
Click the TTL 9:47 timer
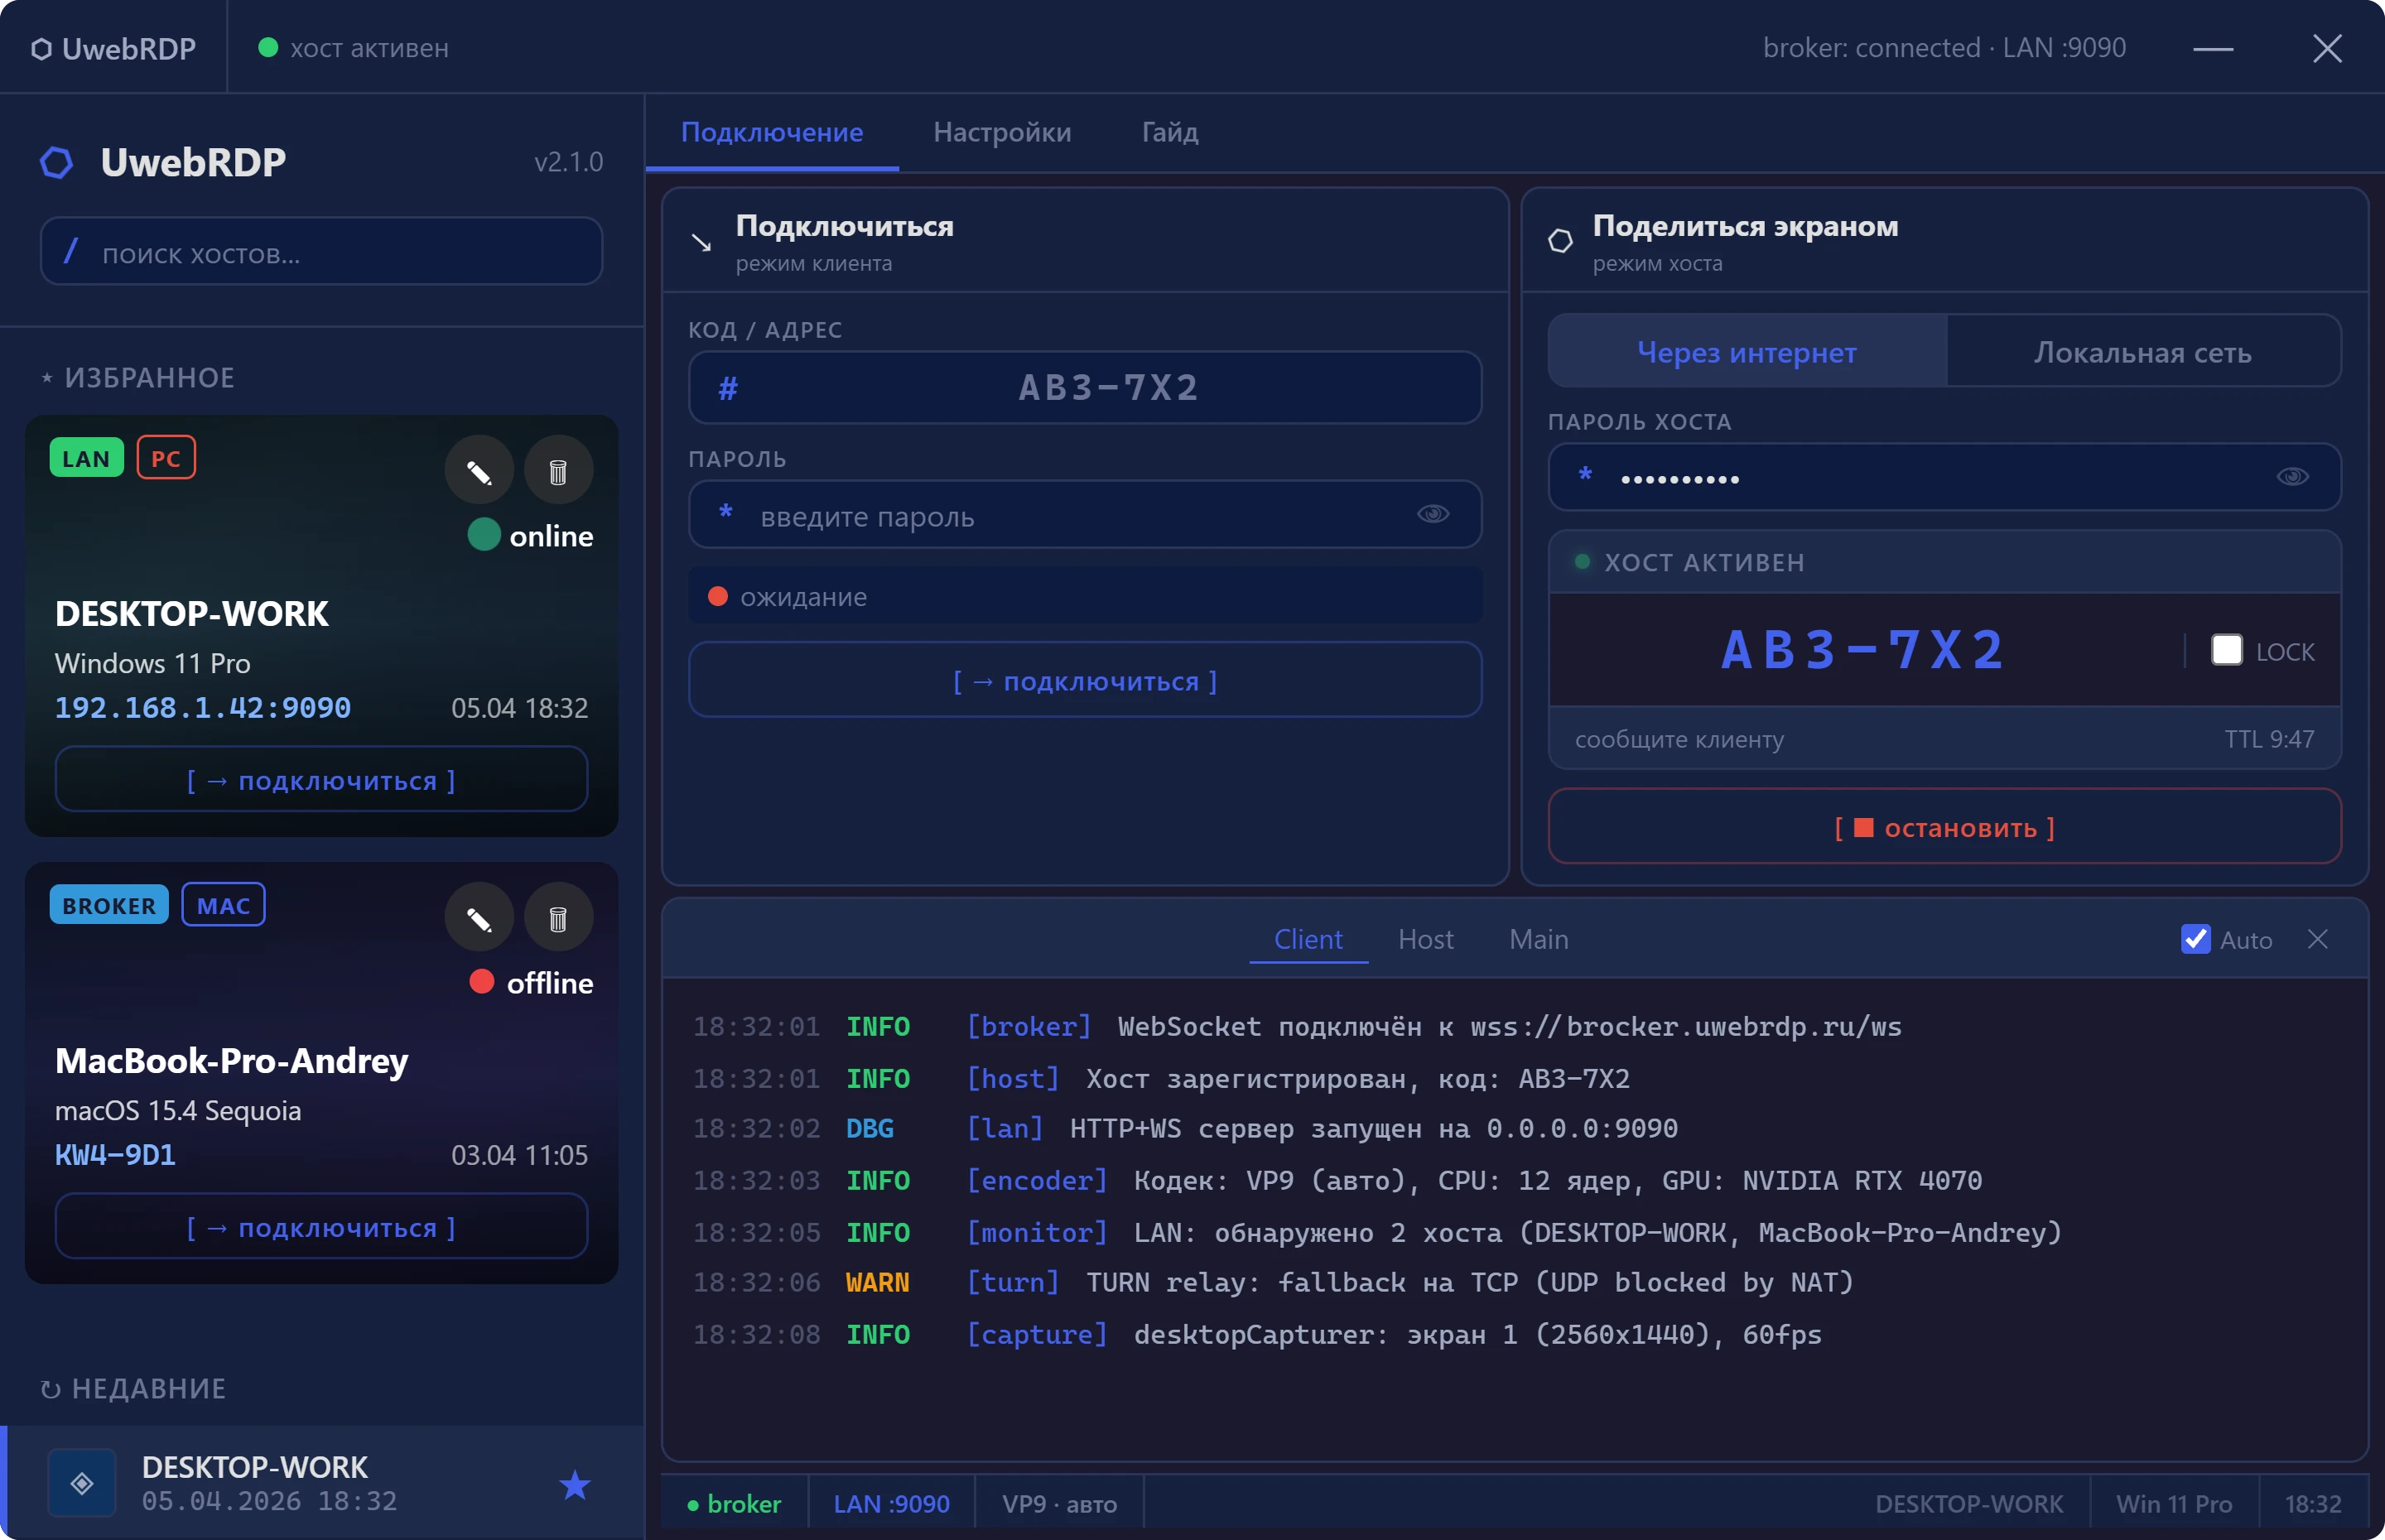click(x=2270, y=739)
